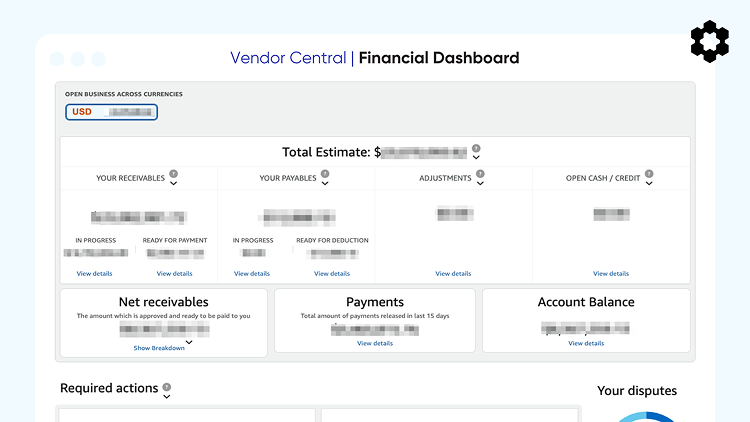Click the Net receivables heading
Viewport: 750px width, 422px height.
164,302
